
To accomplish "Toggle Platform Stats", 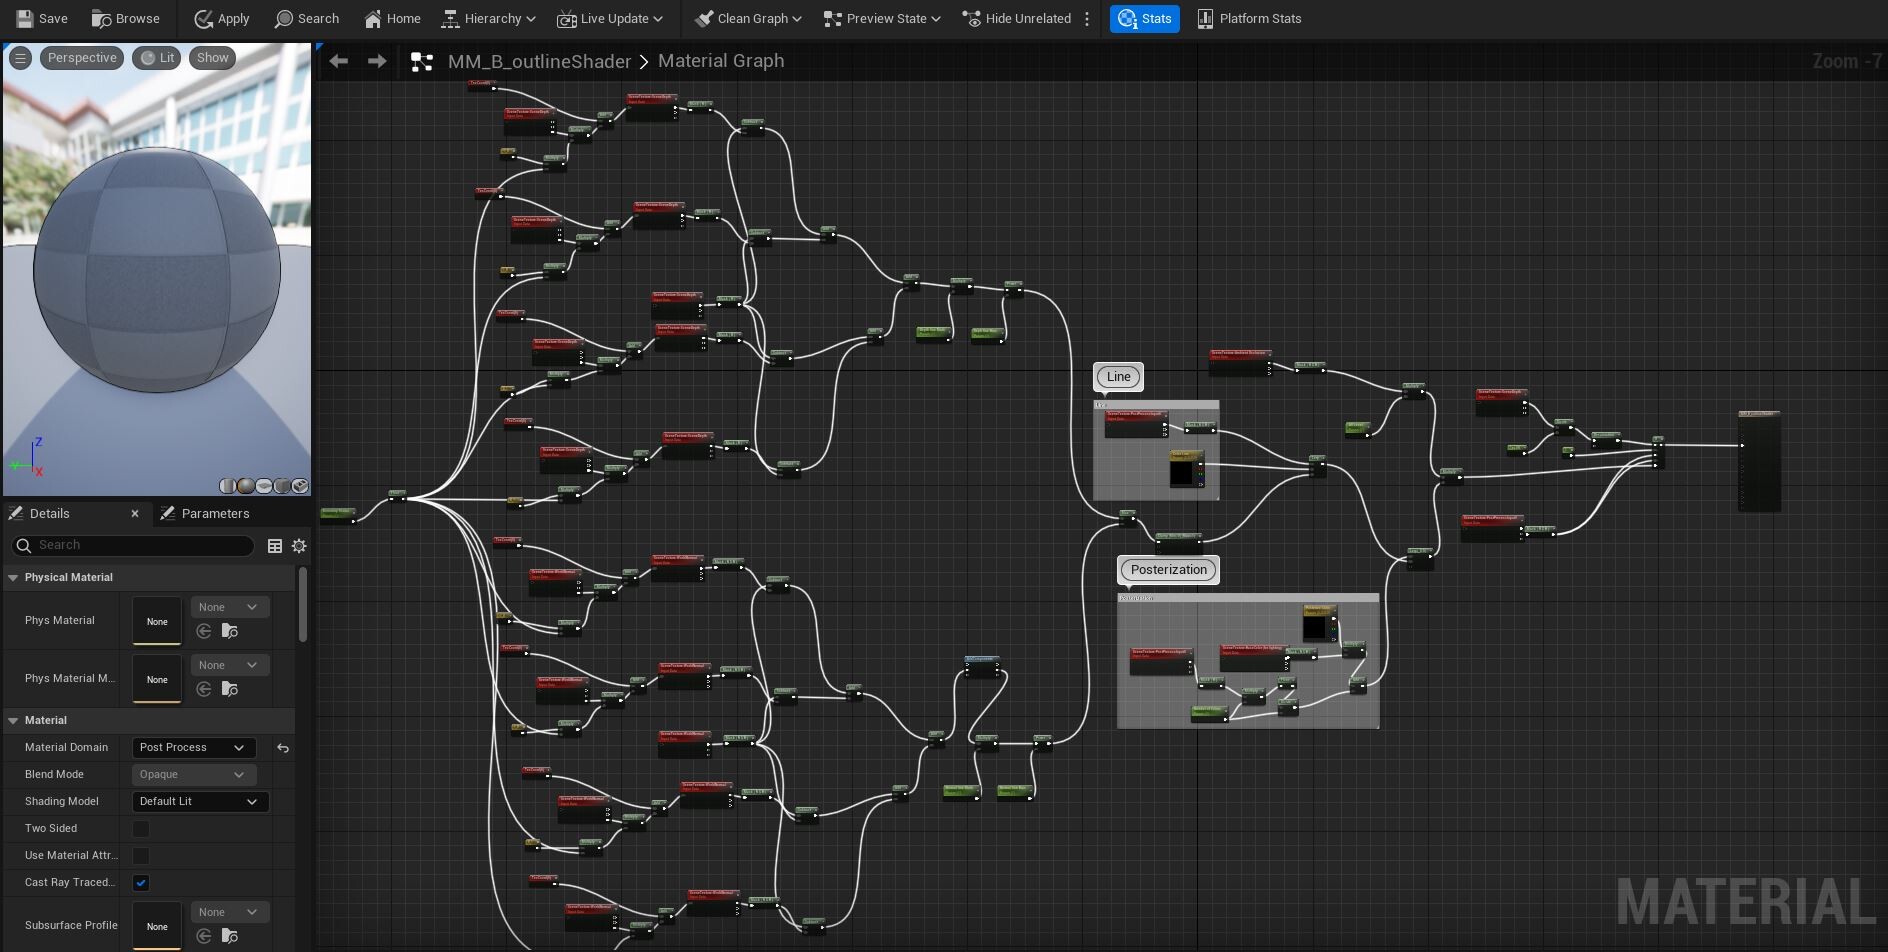I will [1249, 18].
